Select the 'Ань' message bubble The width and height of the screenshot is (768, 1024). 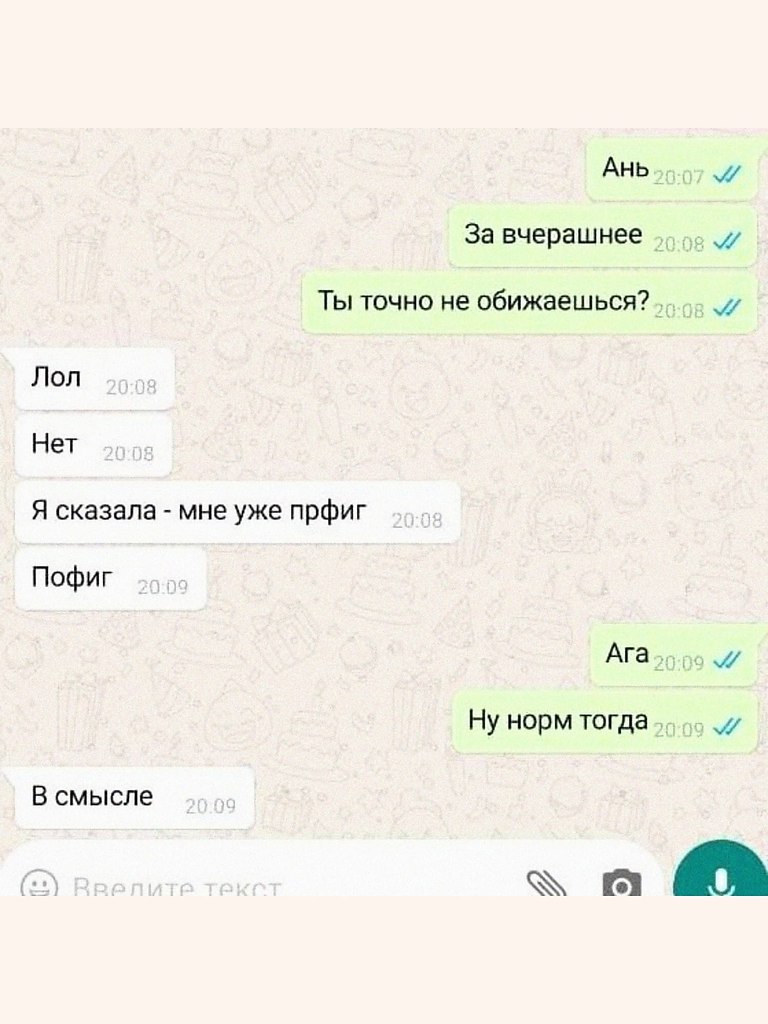pos(673,169)
